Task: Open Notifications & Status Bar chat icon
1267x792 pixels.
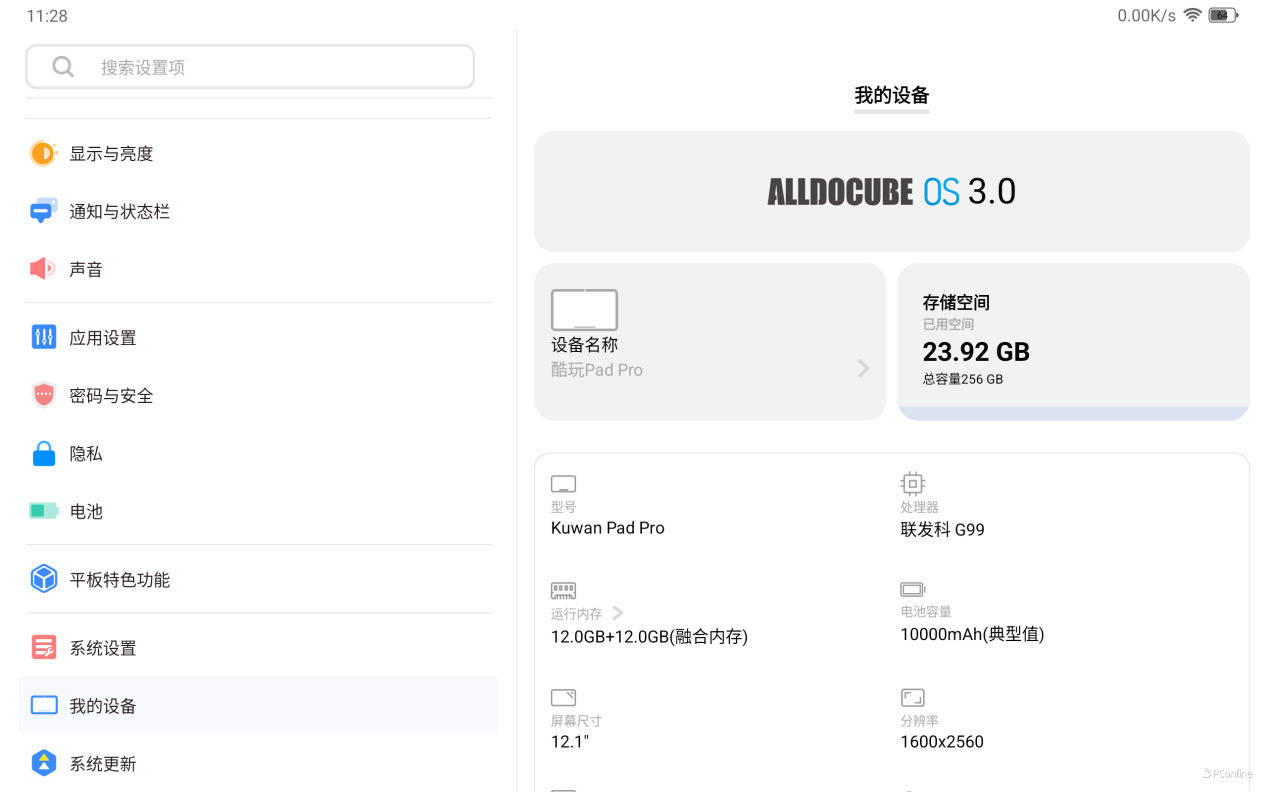Action: [43, 211]
